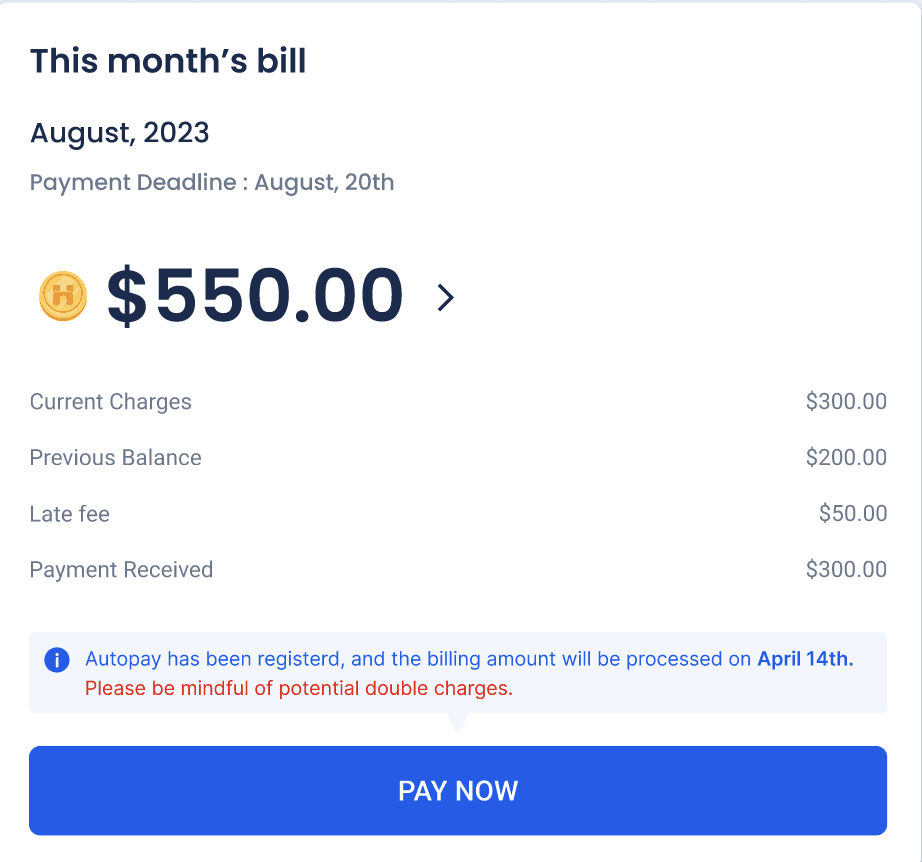The image size is (922, 862).
Task: Select the Late fee label
Action: pyautogui.click(x=70, y=514)
